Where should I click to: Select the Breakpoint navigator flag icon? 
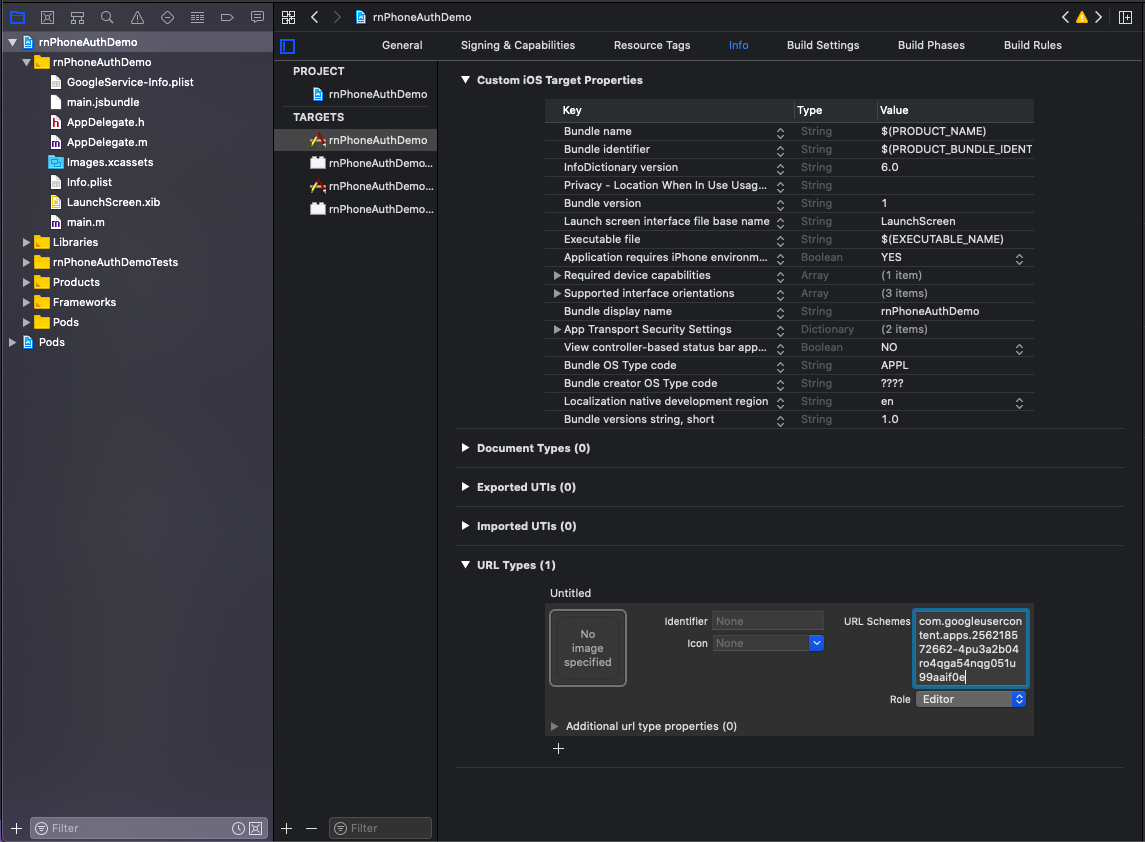pyautogui.click(x=227, y=17)
